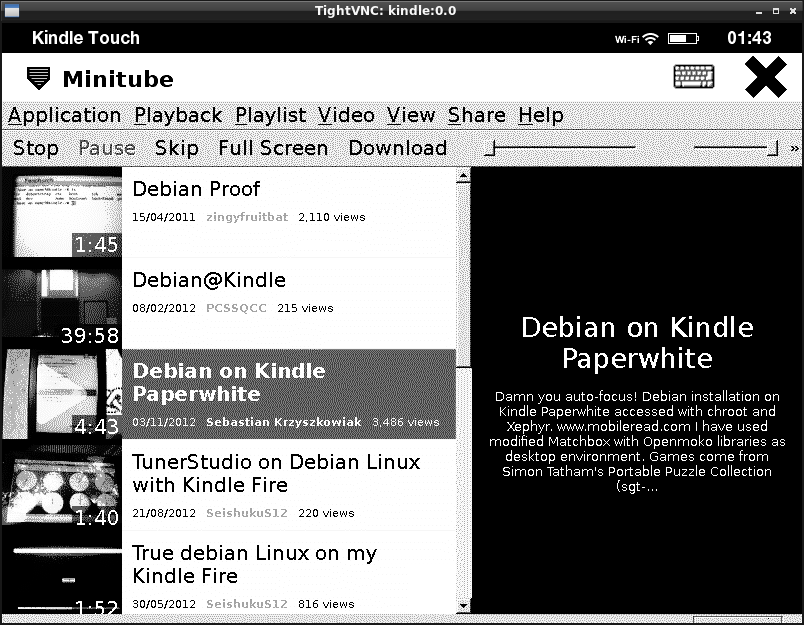Select the Debian Proof thumbnail

click(x=62, y=212)
